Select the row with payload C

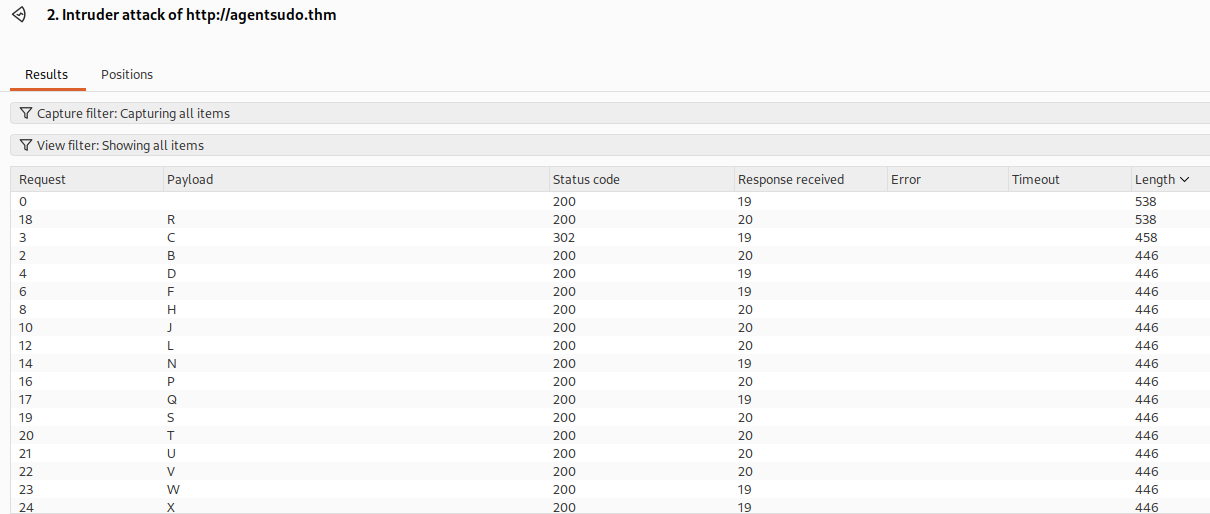pyautogui.click(x=610, y=237)
